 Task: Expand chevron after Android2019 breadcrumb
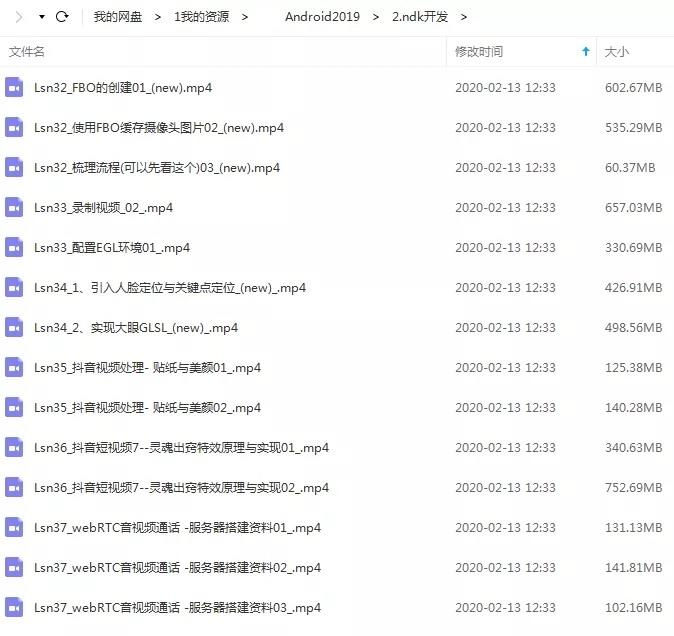point(376,17)
